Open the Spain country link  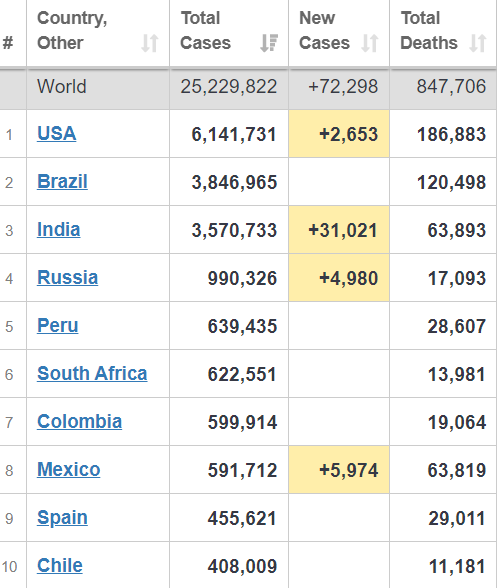pyautogui.click(x=62, y=518)
